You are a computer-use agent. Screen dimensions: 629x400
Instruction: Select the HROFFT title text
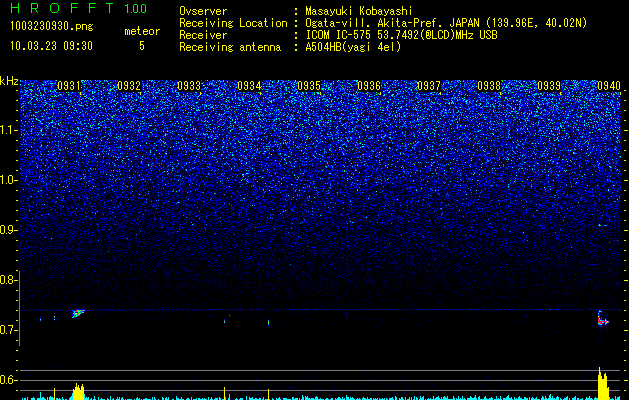63,8
